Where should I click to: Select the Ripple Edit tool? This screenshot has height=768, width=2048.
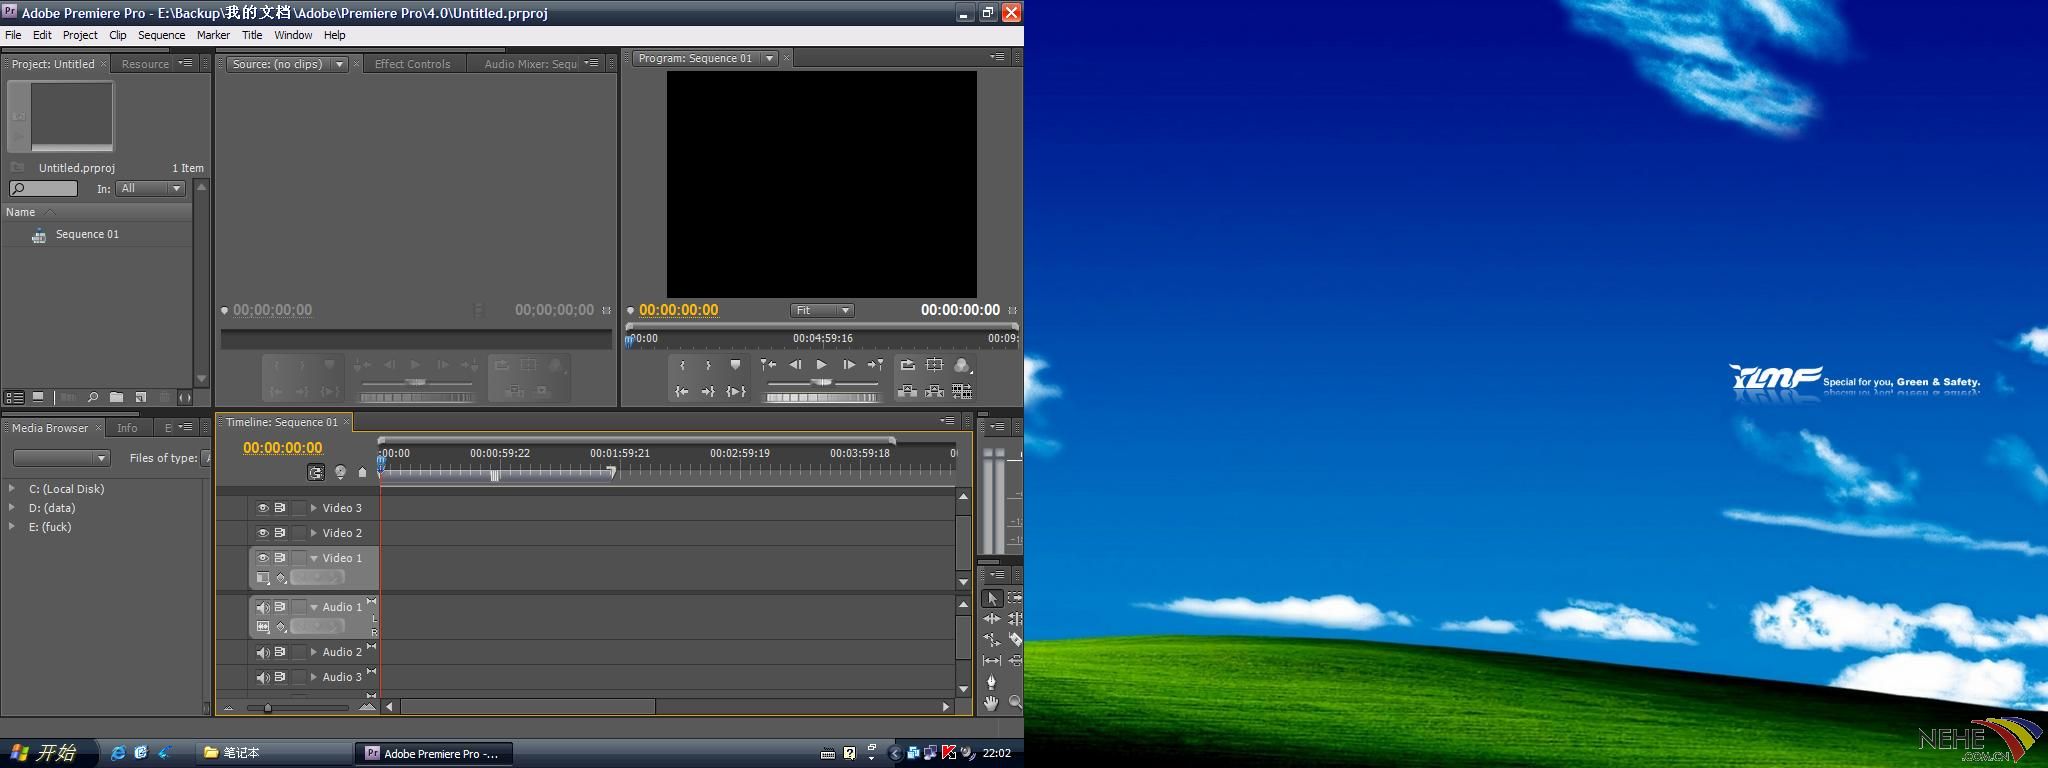click(991, 619)
